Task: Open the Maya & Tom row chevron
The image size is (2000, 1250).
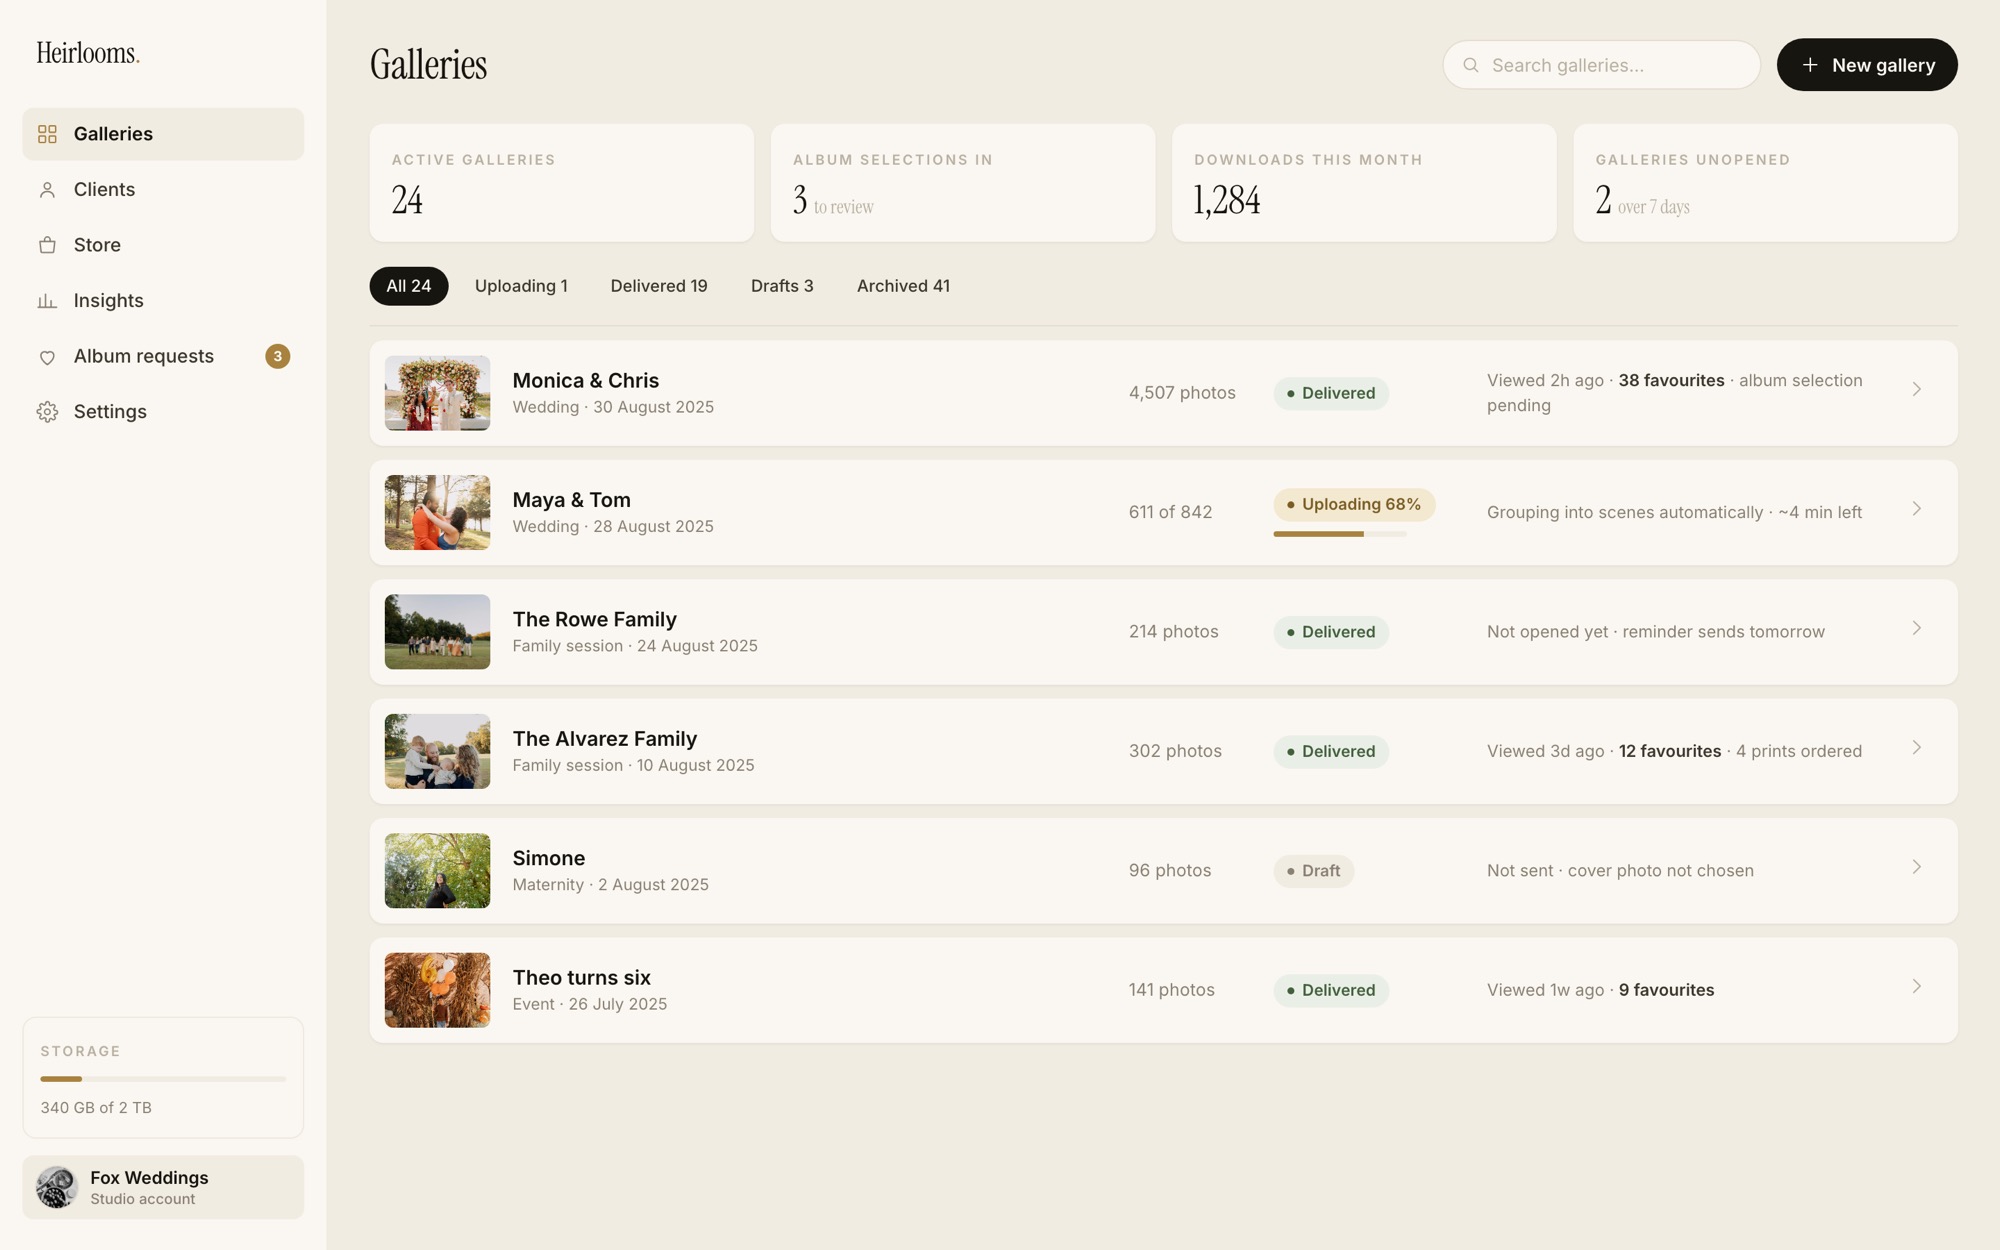Action: (1917, 509)
